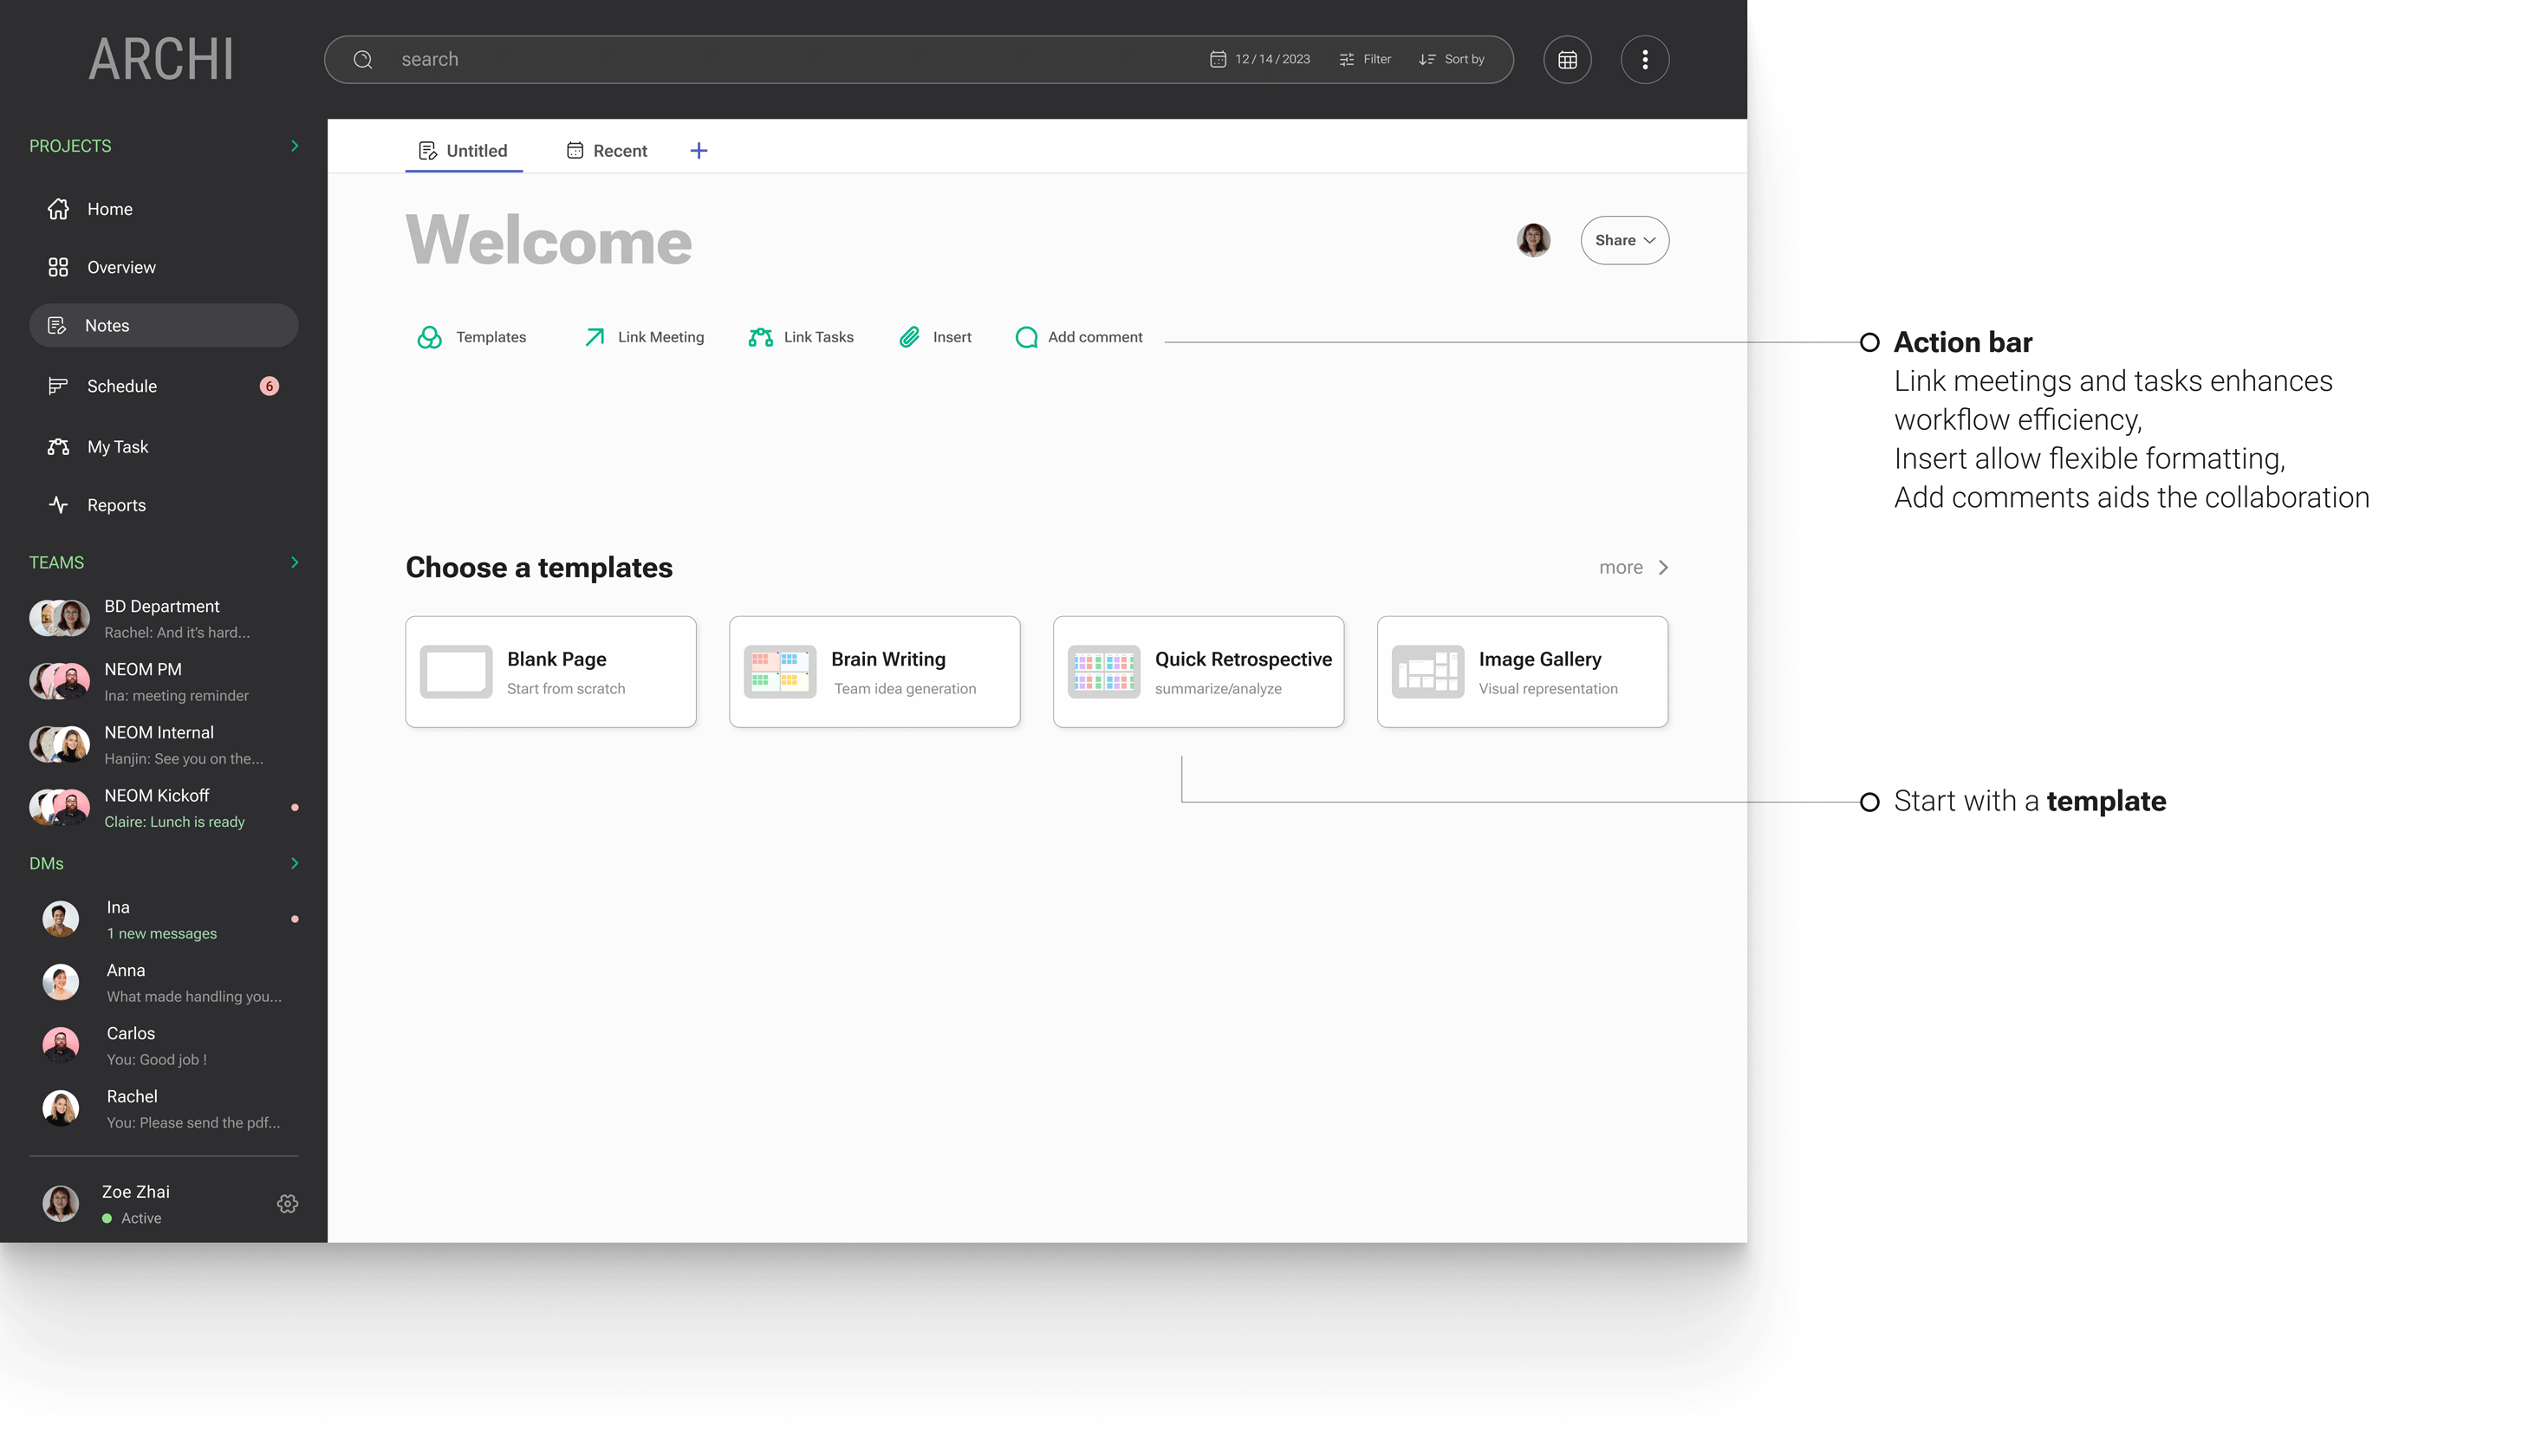The height and width of the screenshot is (1456, 2548).
Task: Collapse the TEAMS section chevron
Action: tap(294, 562)
